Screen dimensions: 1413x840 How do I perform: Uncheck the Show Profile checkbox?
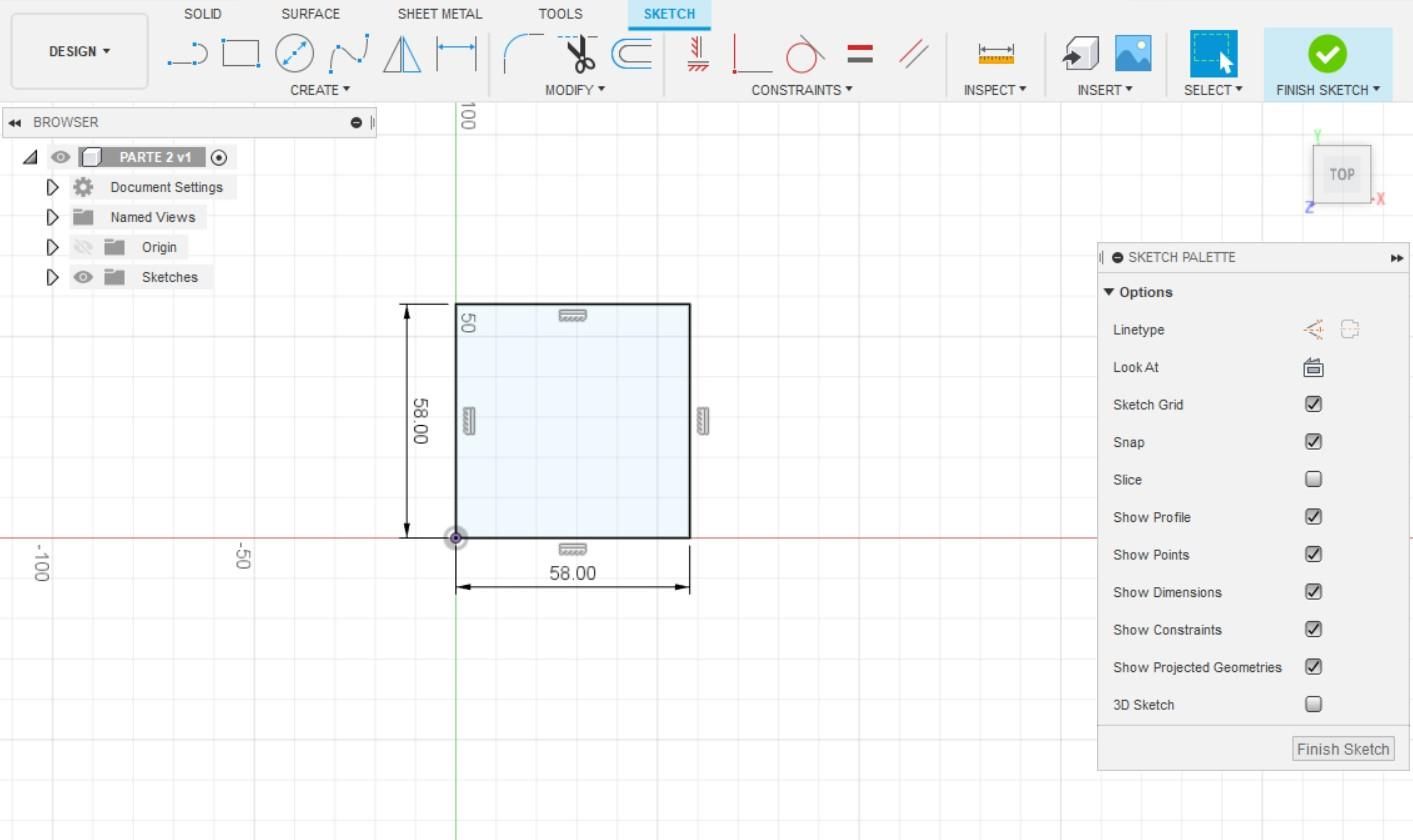pyautogui.click(x=1313, y=517)
